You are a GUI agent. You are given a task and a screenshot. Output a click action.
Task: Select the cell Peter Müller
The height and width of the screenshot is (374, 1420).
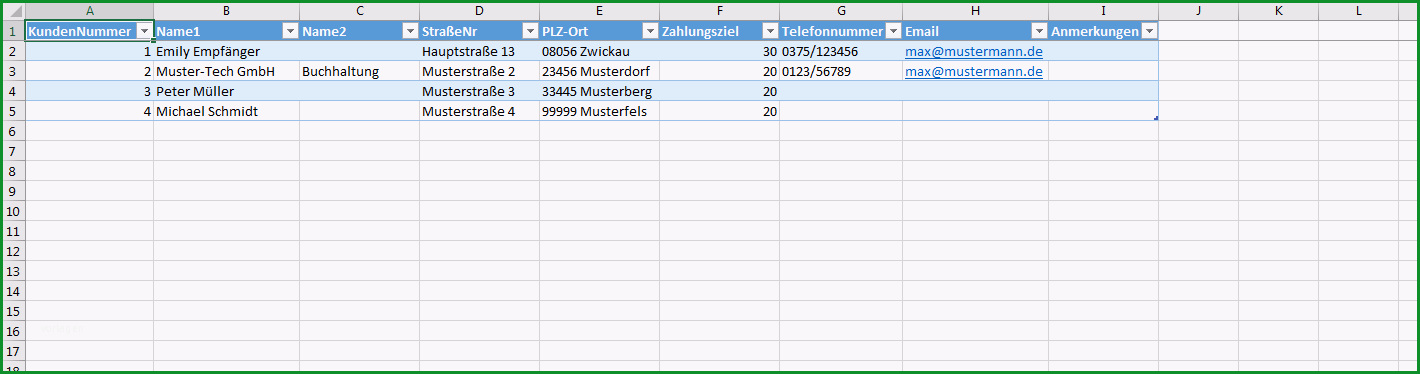pyautogui.click(x=226, y=91)
